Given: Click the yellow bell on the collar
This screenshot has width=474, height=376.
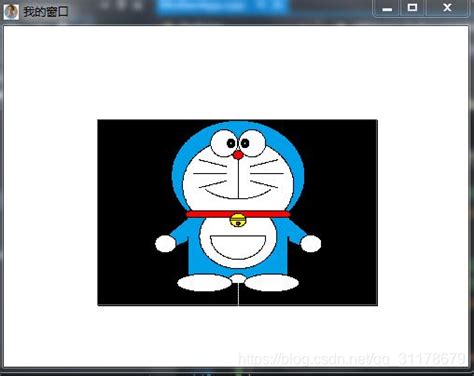Looking at the screenshot, I should tap(238, 220).
